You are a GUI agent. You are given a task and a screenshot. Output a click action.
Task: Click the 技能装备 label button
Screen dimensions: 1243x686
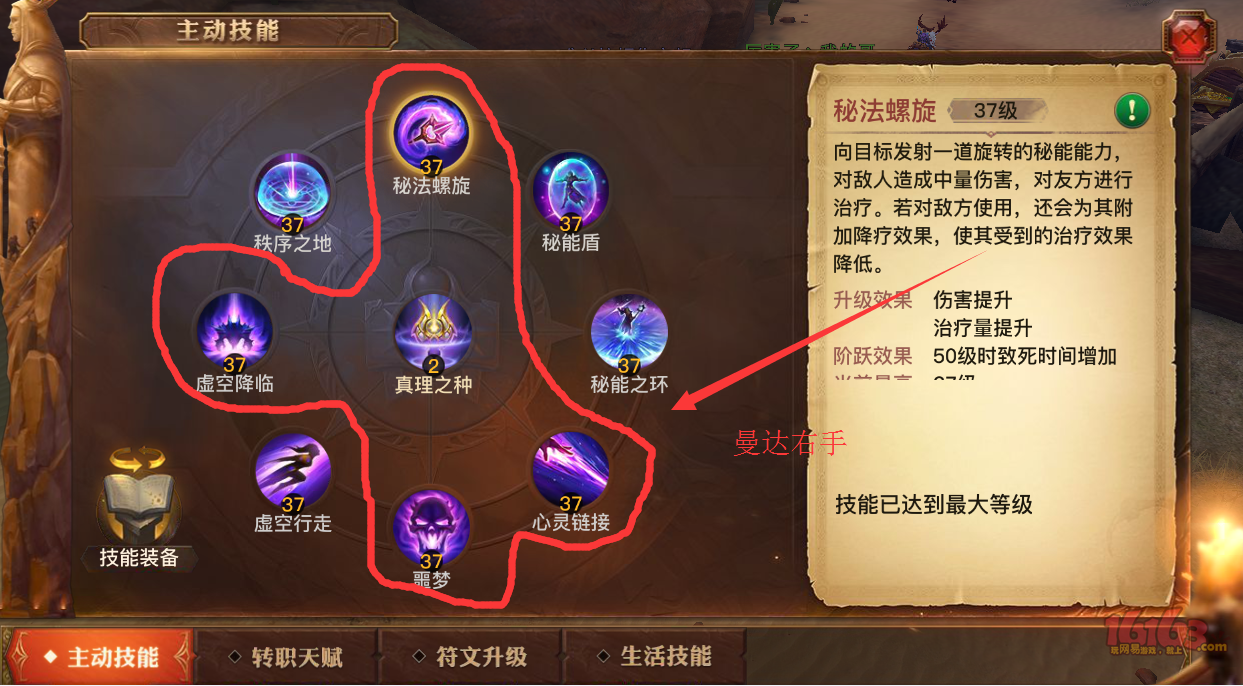(139, 558)
